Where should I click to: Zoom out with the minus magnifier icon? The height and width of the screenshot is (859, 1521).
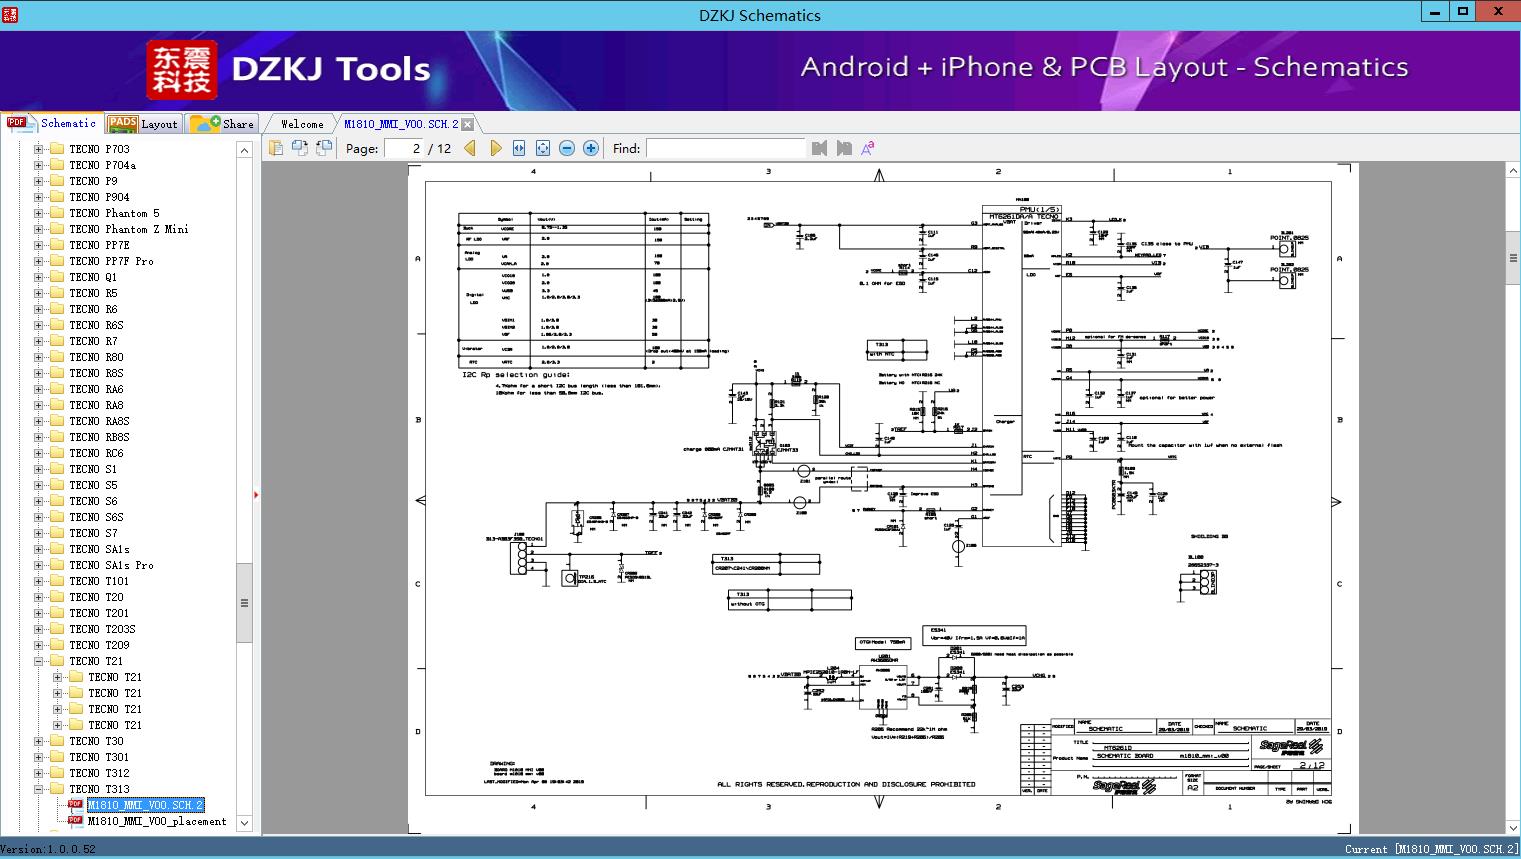click(567, 148)
